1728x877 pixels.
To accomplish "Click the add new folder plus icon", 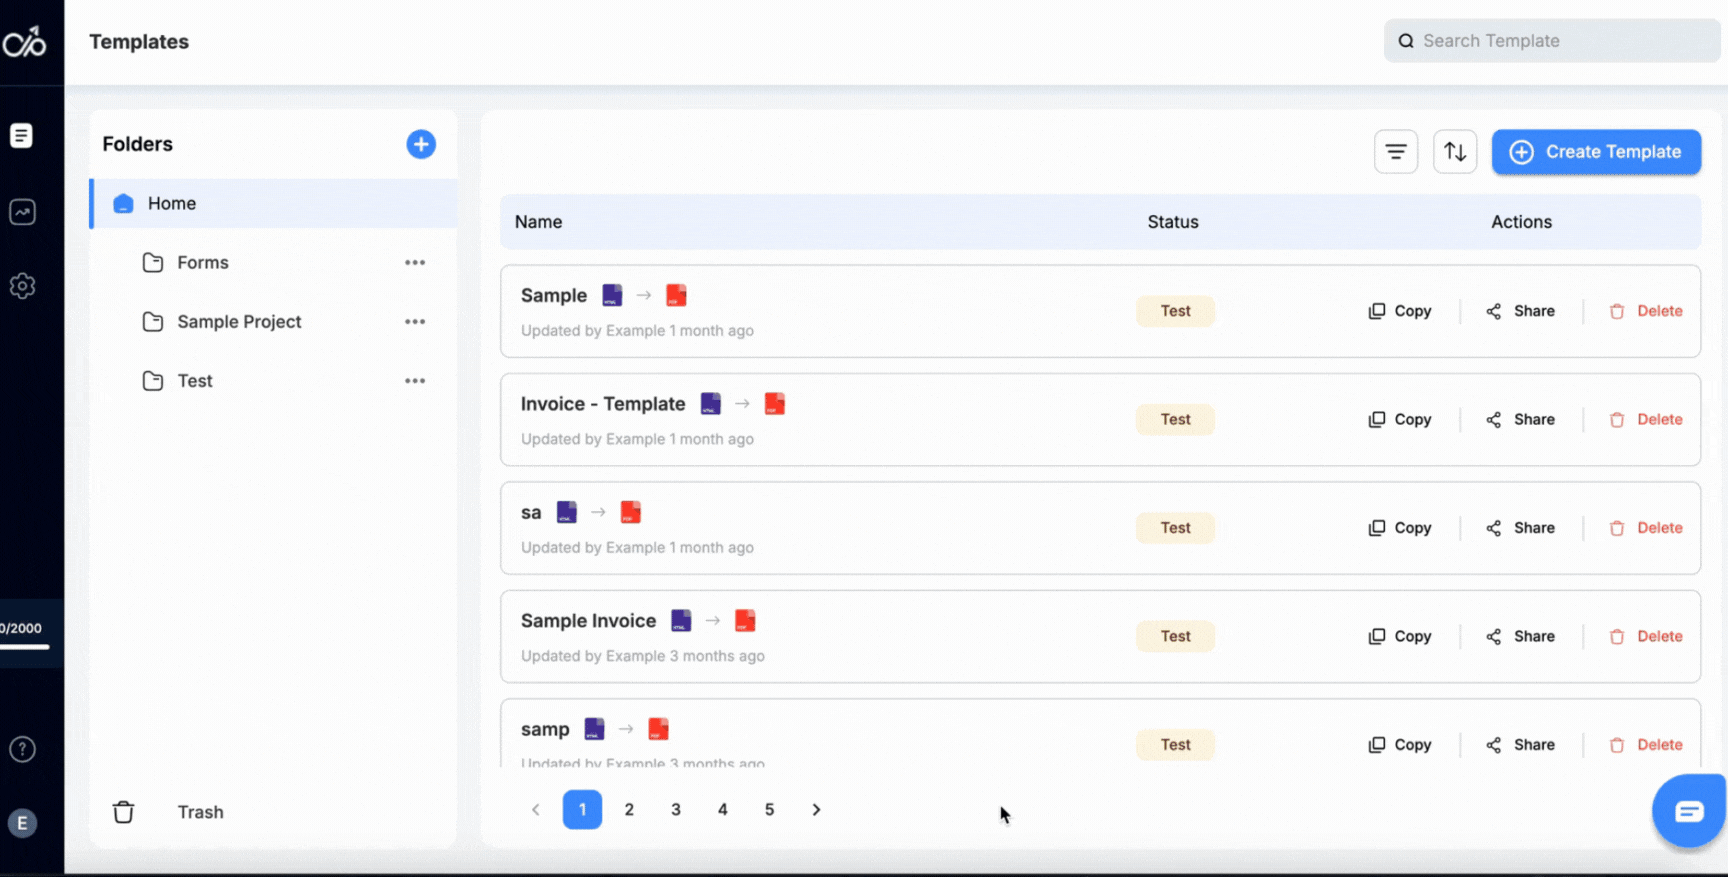I will [x=421, y=144].
